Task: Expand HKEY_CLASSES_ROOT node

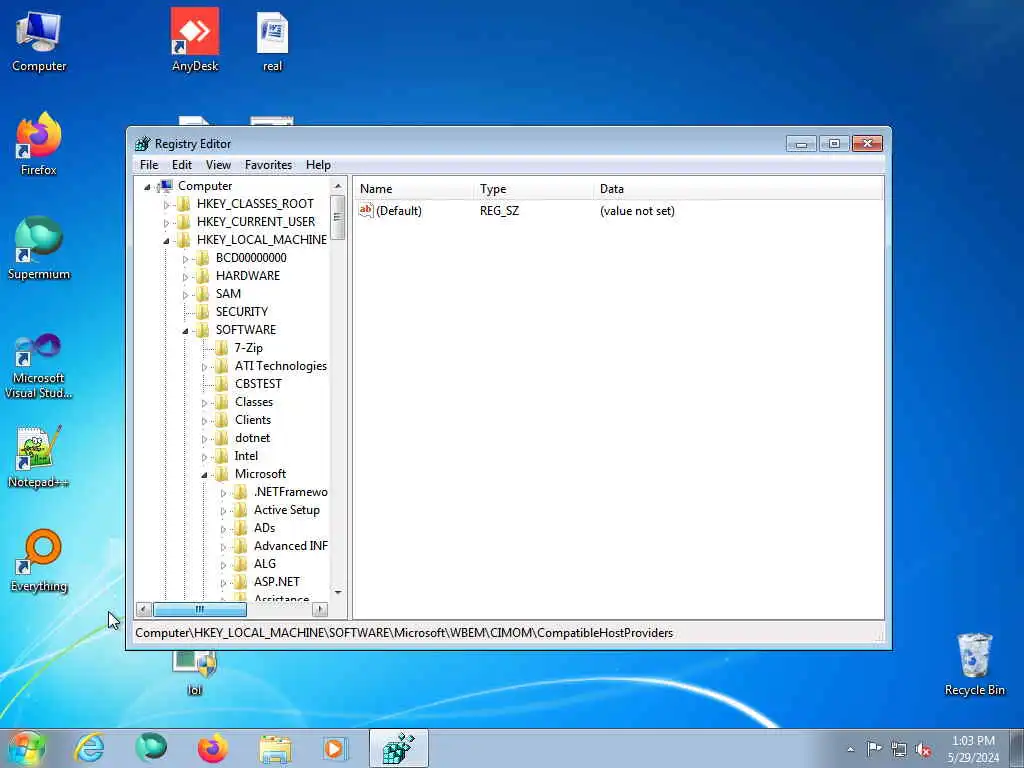Action: [166, 205]
